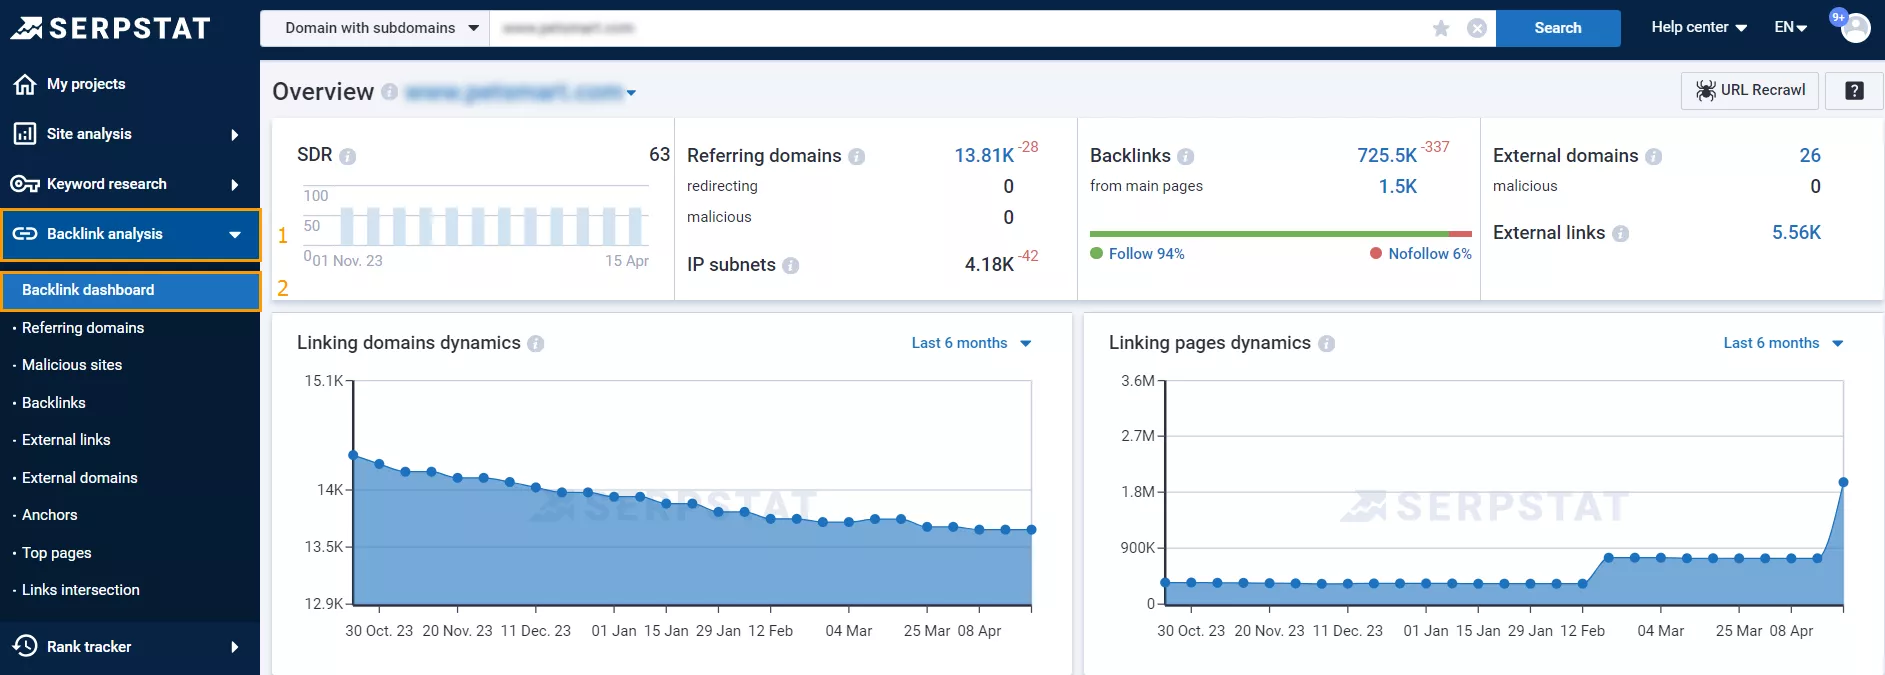Open 26 external domains link
Screen dimensions: 1885x675
click(1810, 156)
